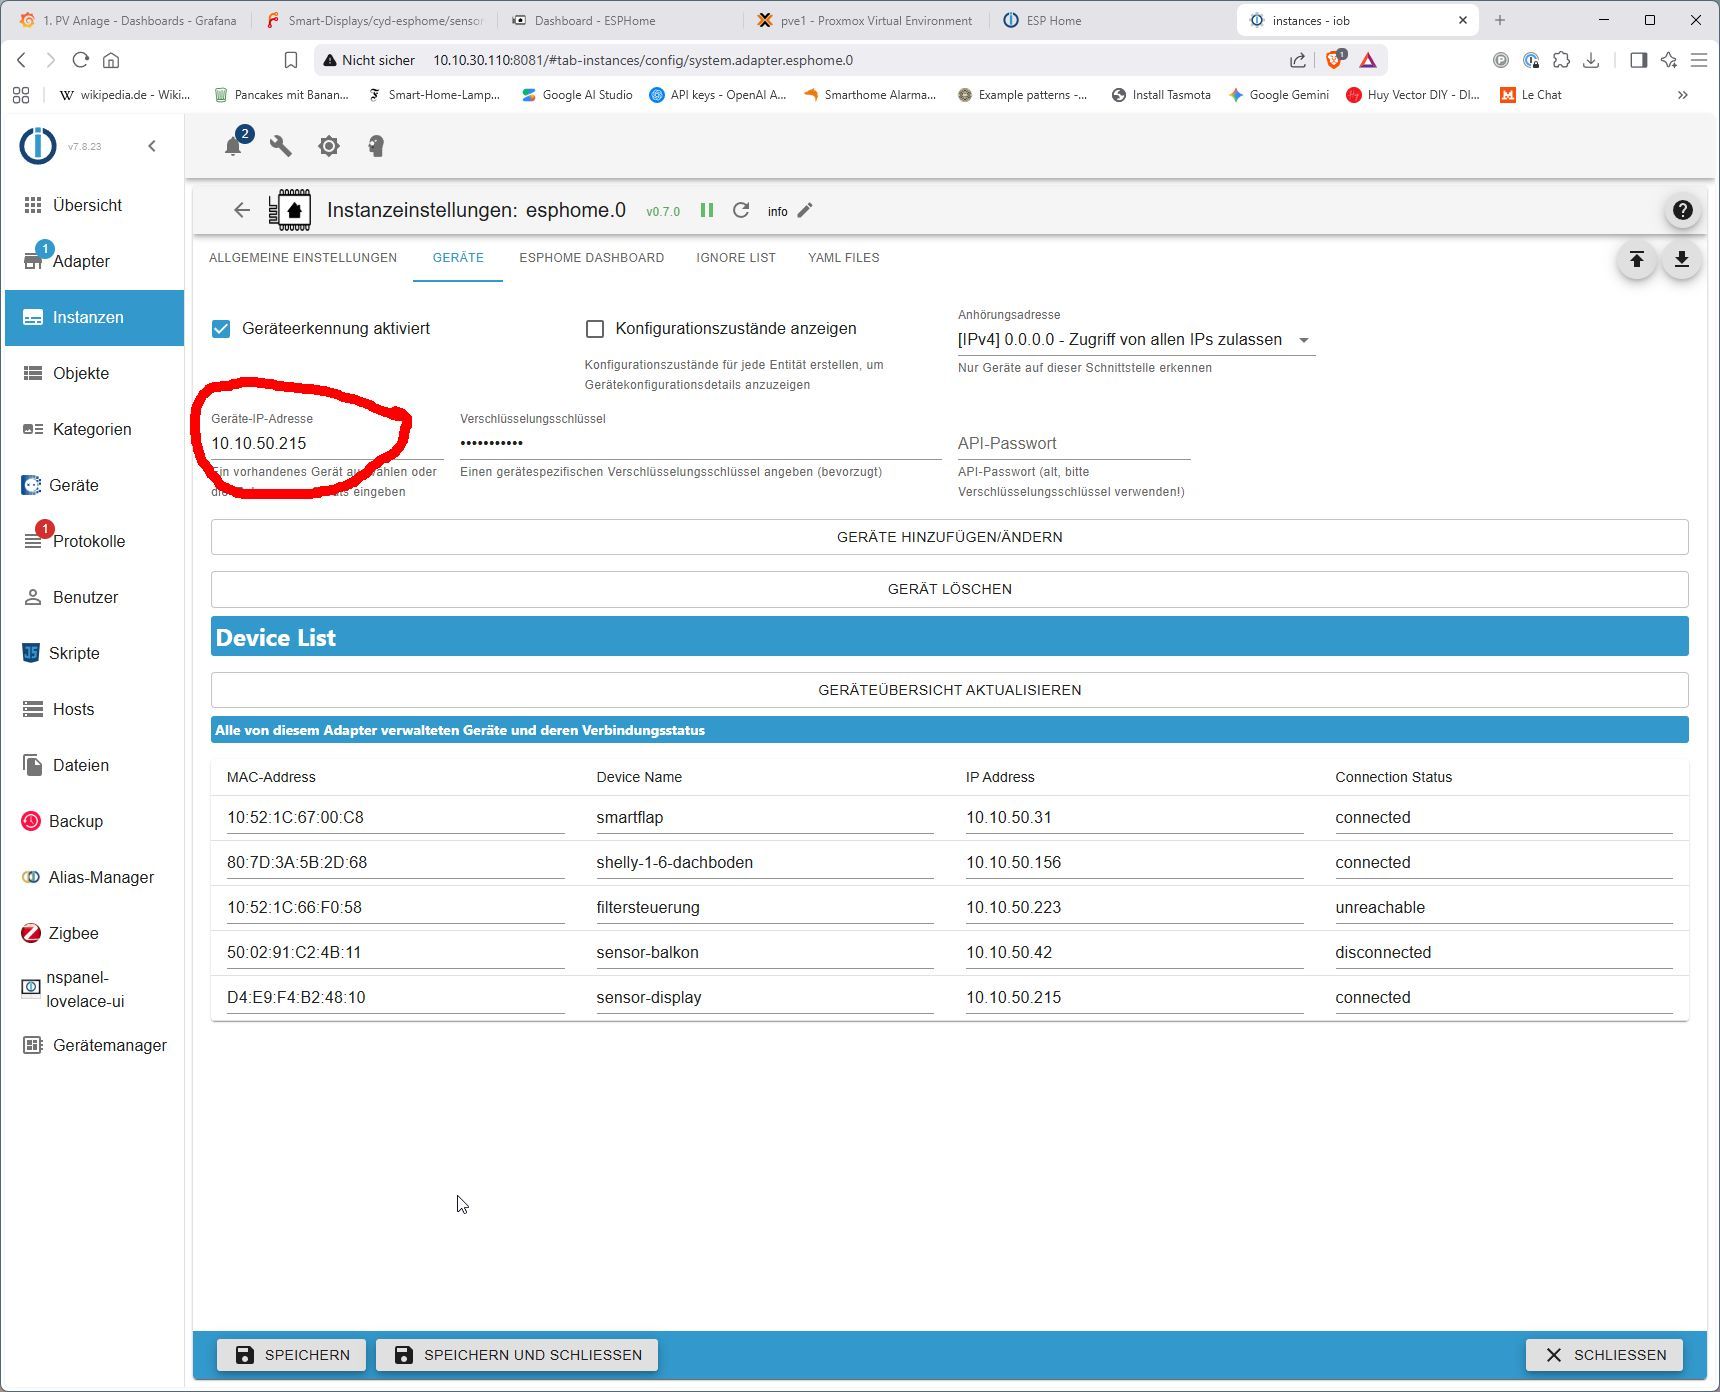Viewport: 1720px width, 1392px height.
Task: Click the filtersteuerung IP address 10.10.50.223
Action: pyautogui.click(x=1134, y=908)
